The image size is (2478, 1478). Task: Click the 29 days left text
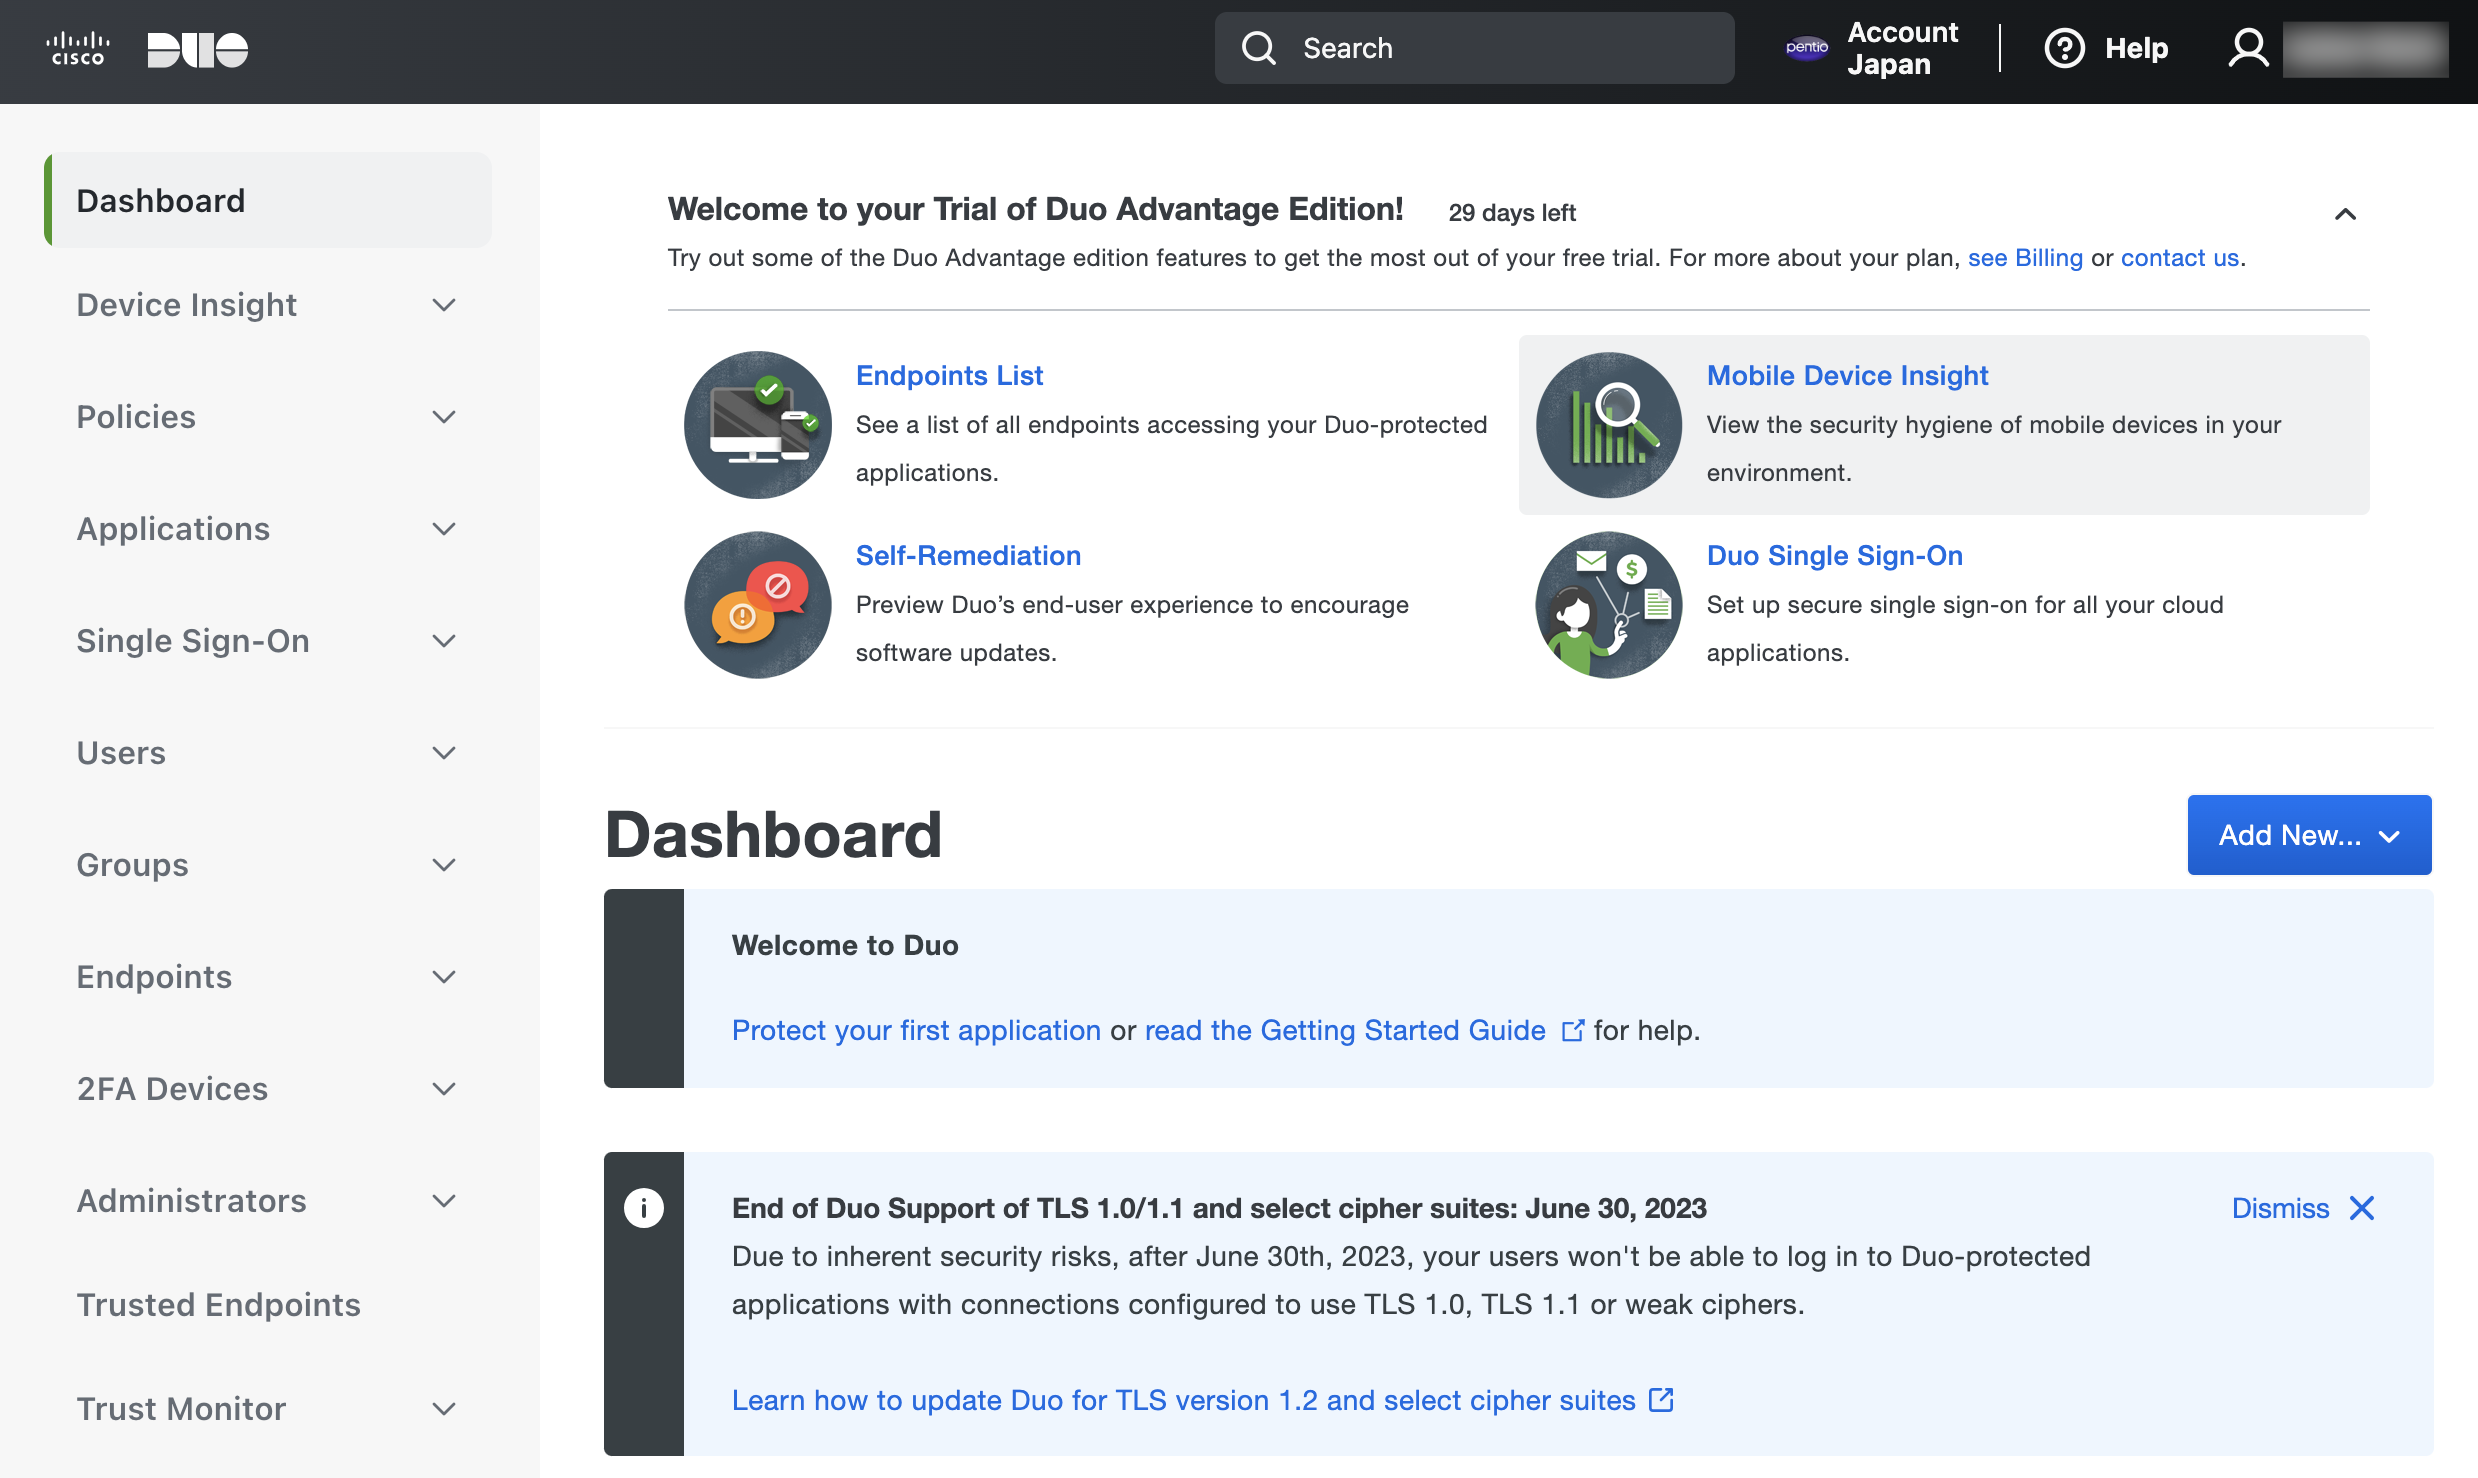1512,213
